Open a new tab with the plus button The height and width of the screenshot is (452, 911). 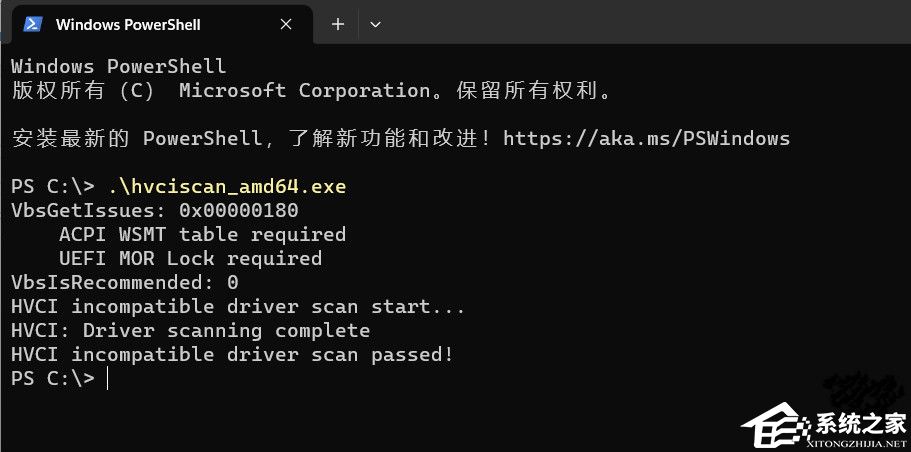pos(338,24)
